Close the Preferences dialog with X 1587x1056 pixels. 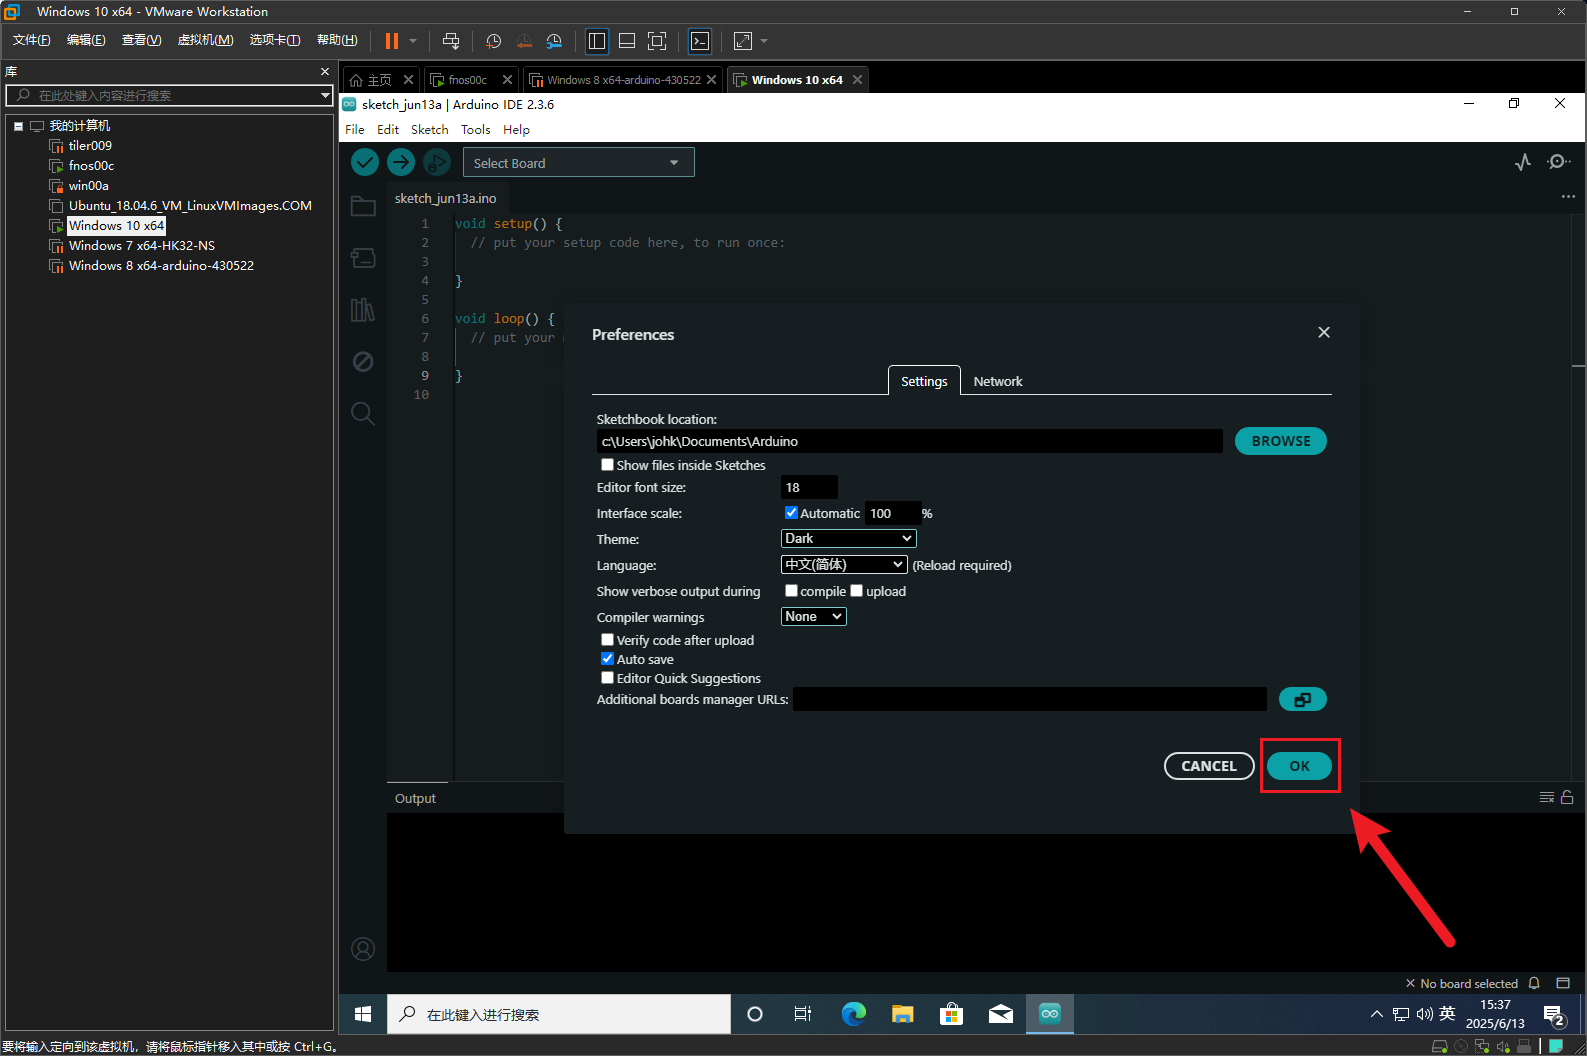click(x=1324, y=332)
